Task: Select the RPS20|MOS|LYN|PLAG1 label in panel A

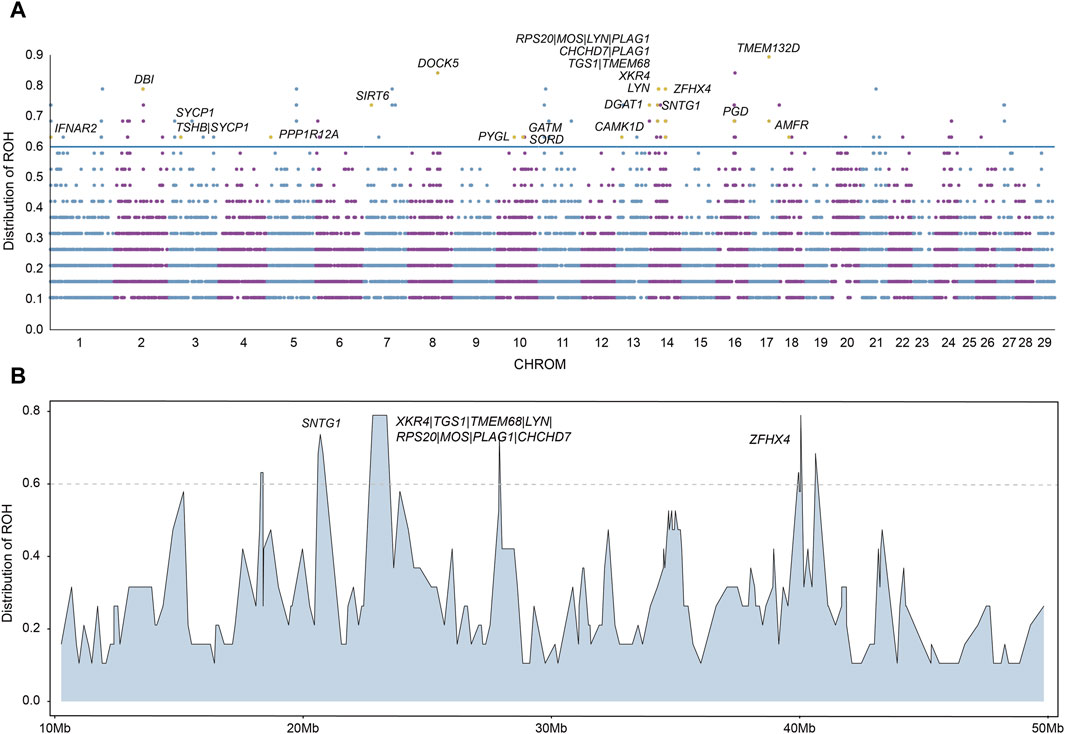Action: click(583, 39)
